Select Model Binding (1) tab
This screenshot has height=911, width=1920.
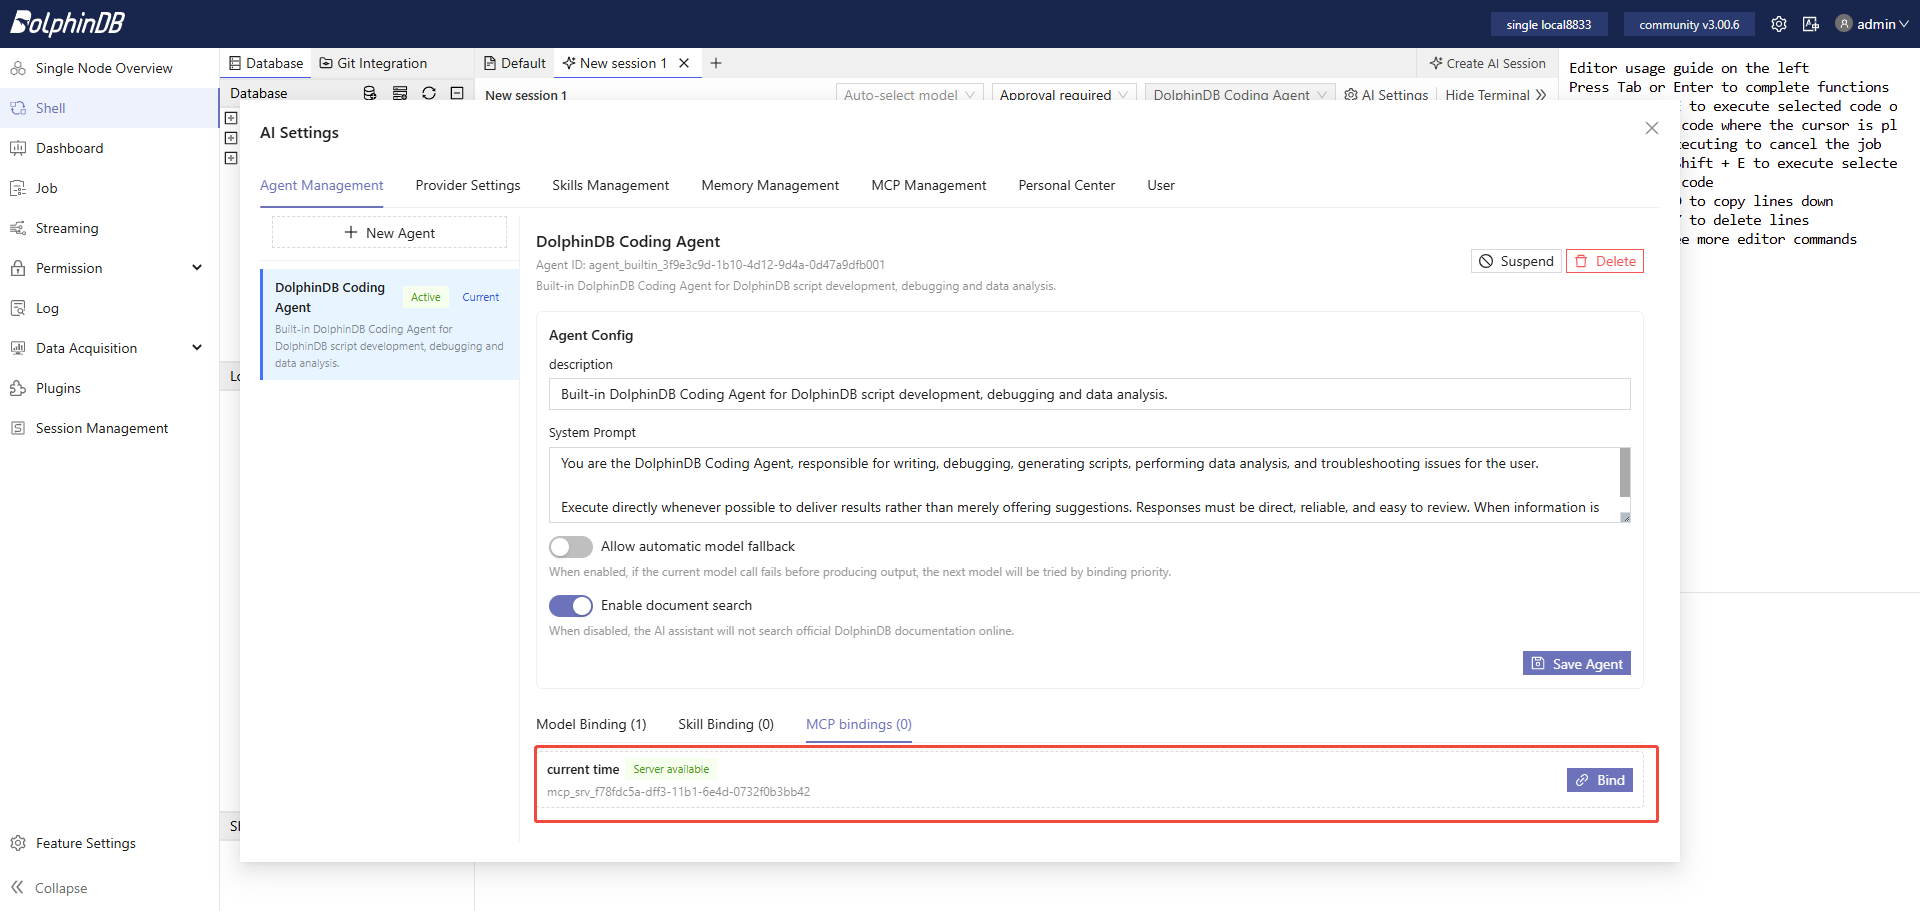(x=591, y=725)
